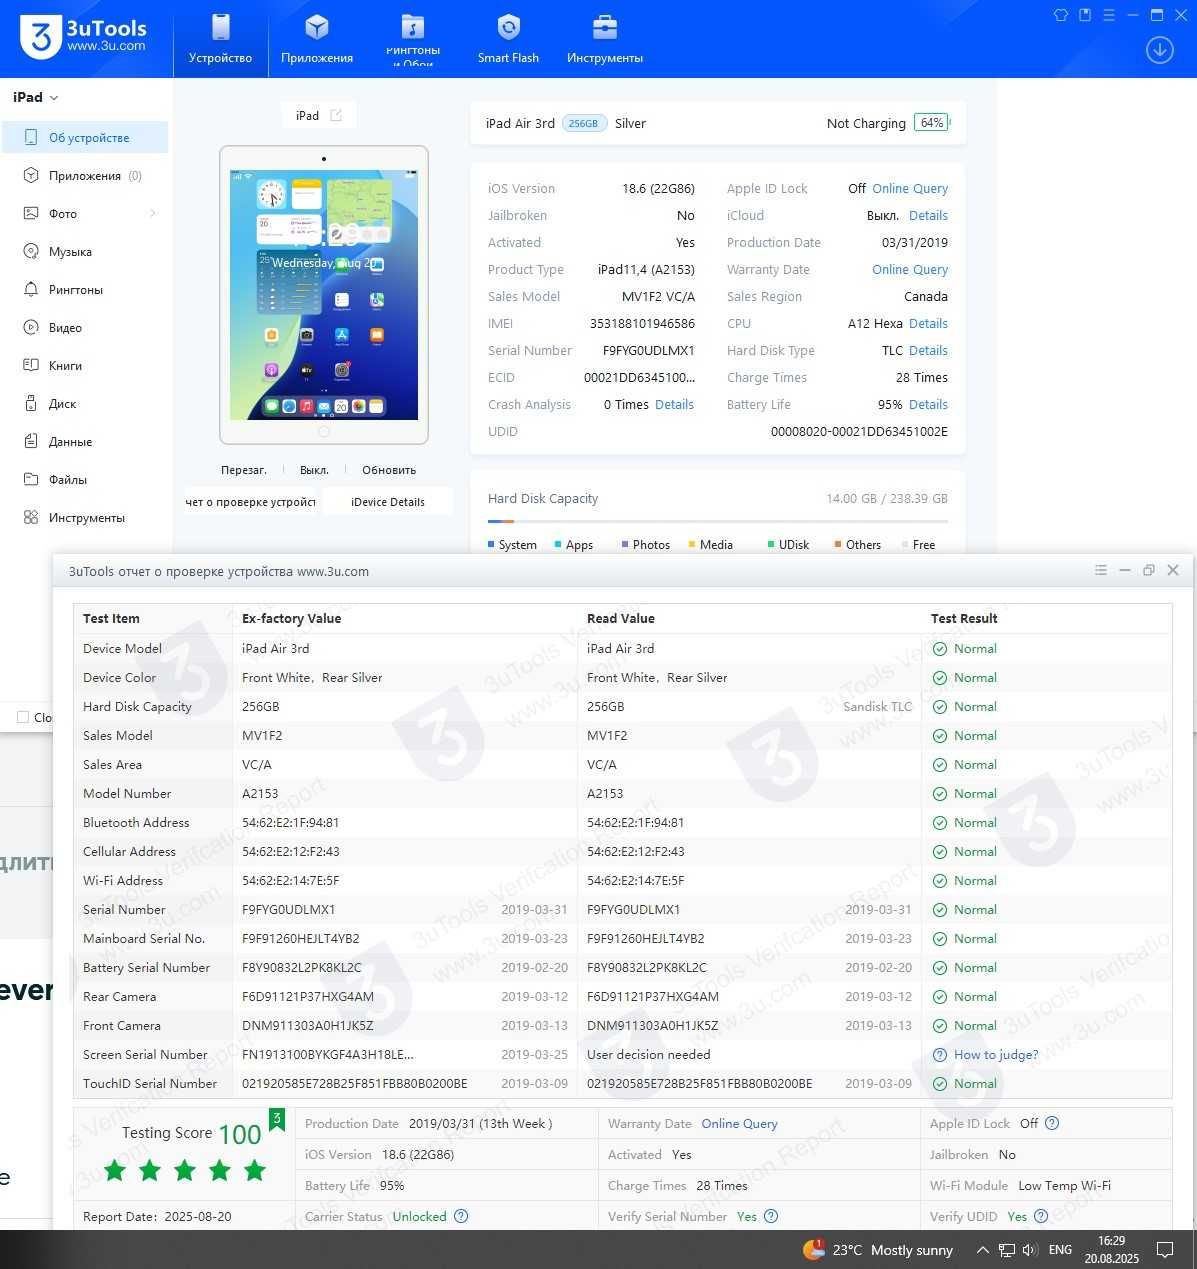Open the taskbar clock showing 16:29
This screenshot has height=1269, width=1197.
[x=1111, y=1250]
